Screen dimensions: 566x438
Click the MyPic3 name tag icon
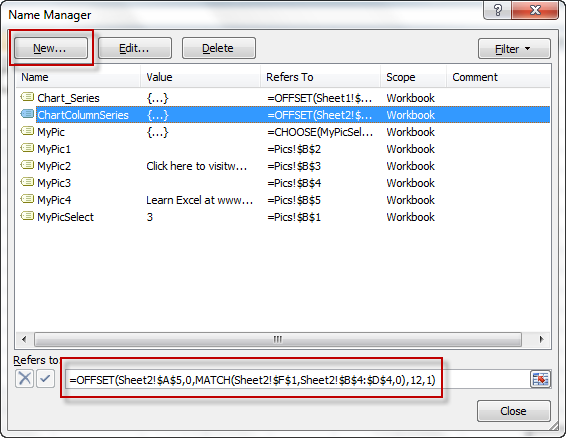coord(27,182)
